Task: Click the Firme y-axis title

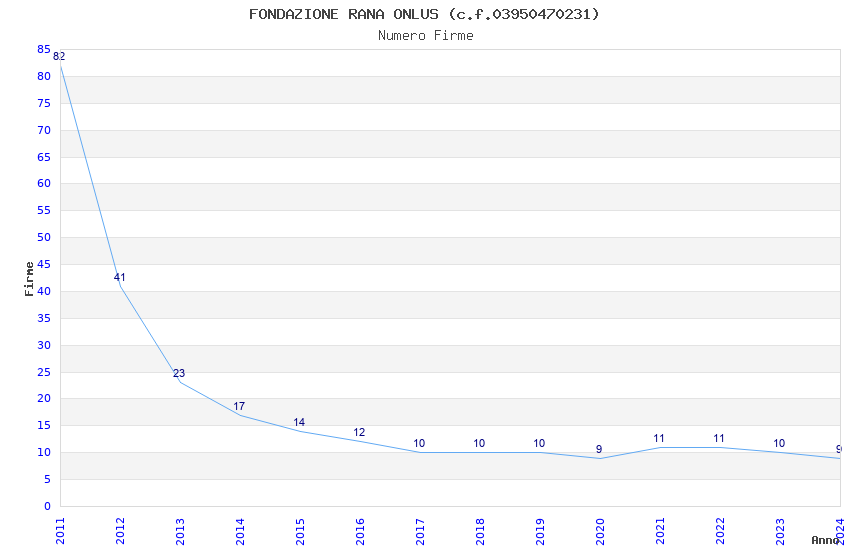Action: coord(29,279)
